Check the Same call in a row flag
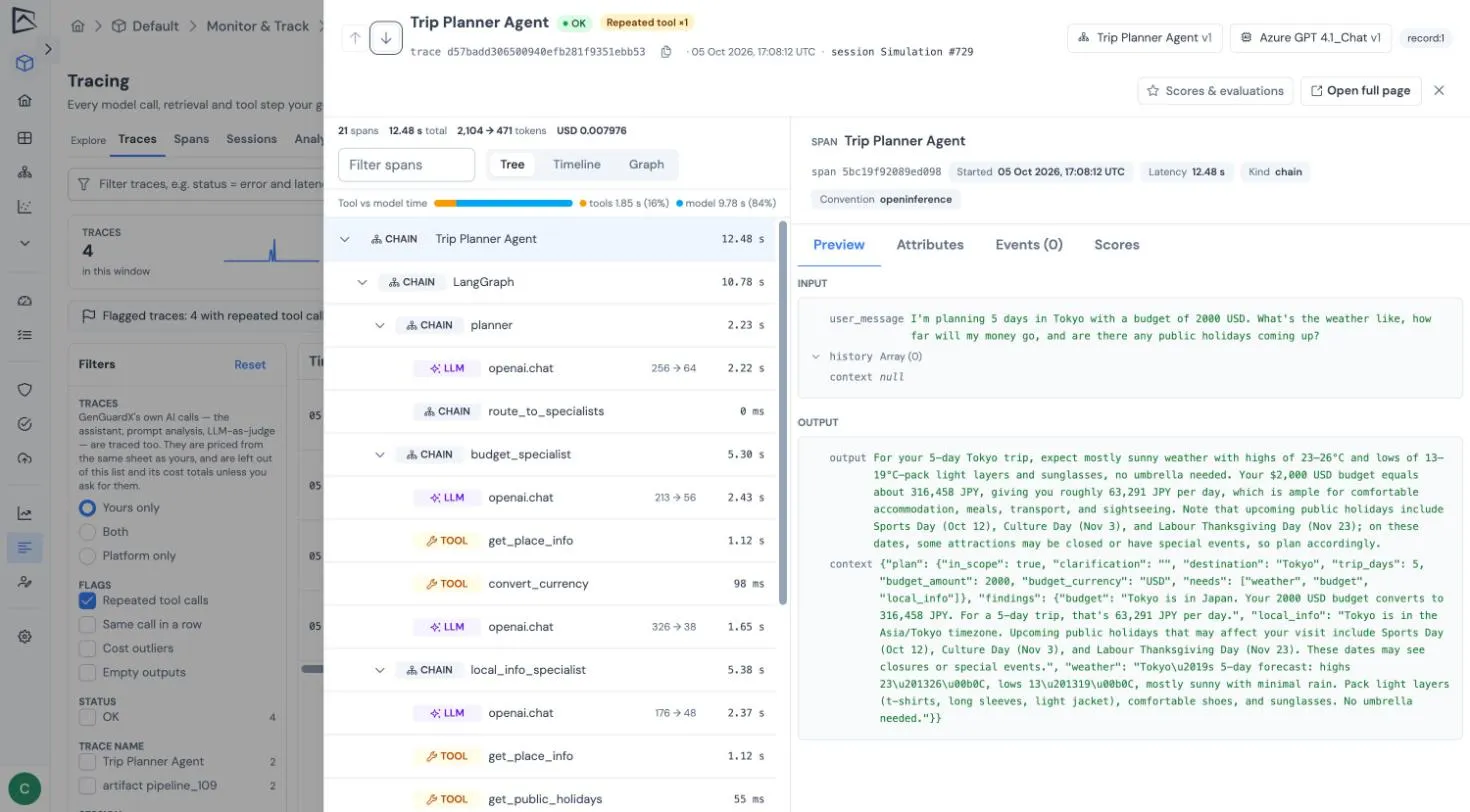Viewport: 1470px width, 812px height. (x=87, y=625)
